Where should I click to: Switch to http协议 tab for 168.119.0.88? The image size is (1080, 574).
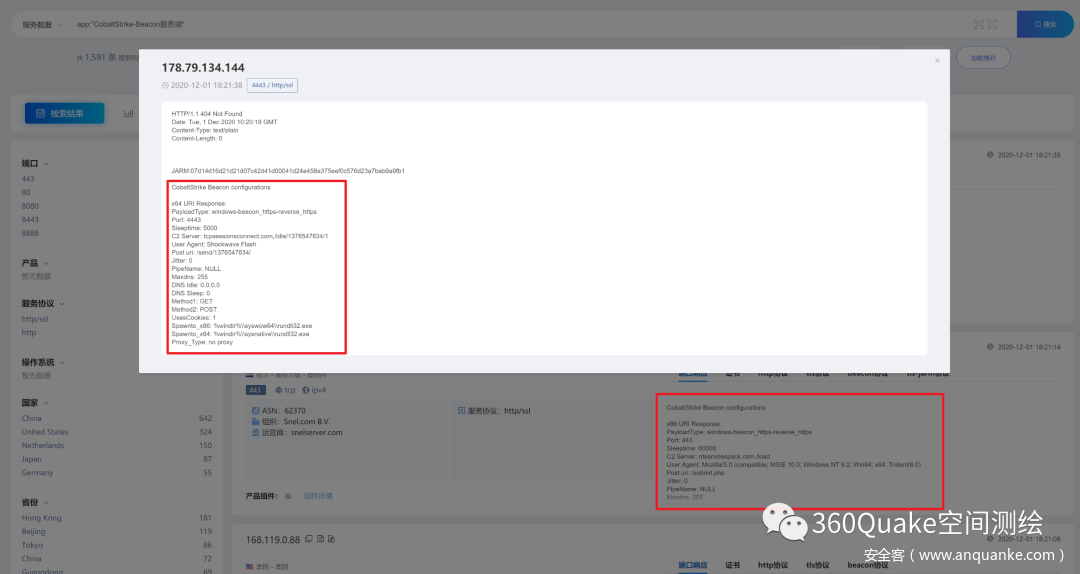tap(773, 565)
